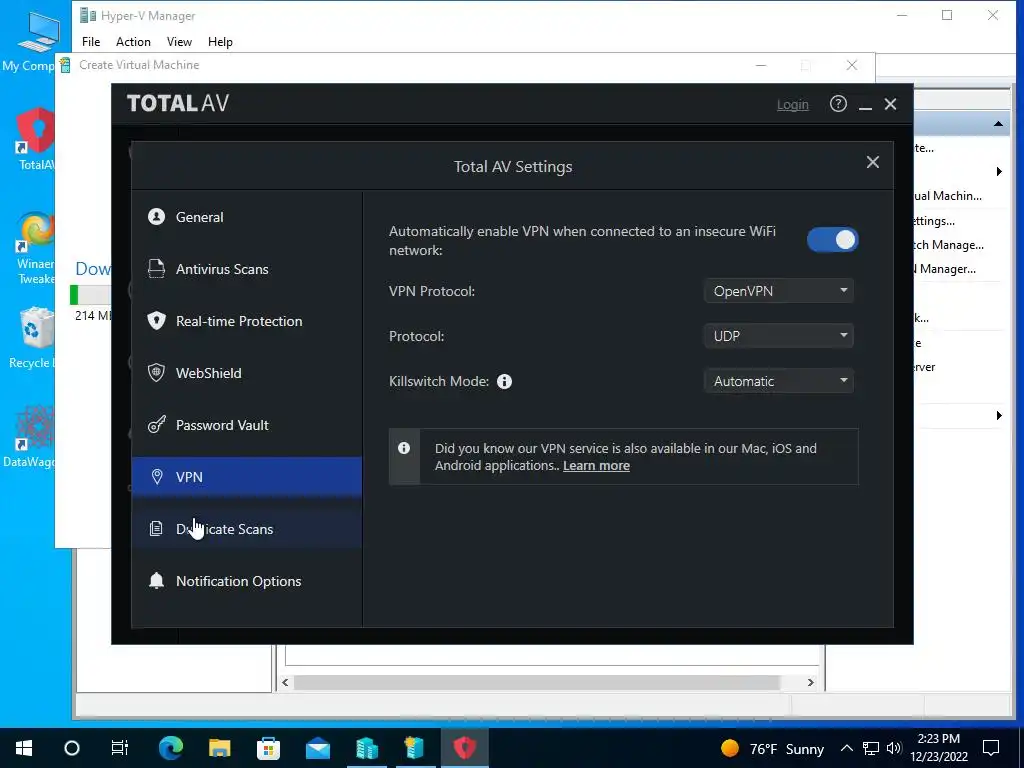Open TotalAV desktop shortcut
Image resolution: width=1024 pixels, height=768 pixels.
click(x=35, y=139)
